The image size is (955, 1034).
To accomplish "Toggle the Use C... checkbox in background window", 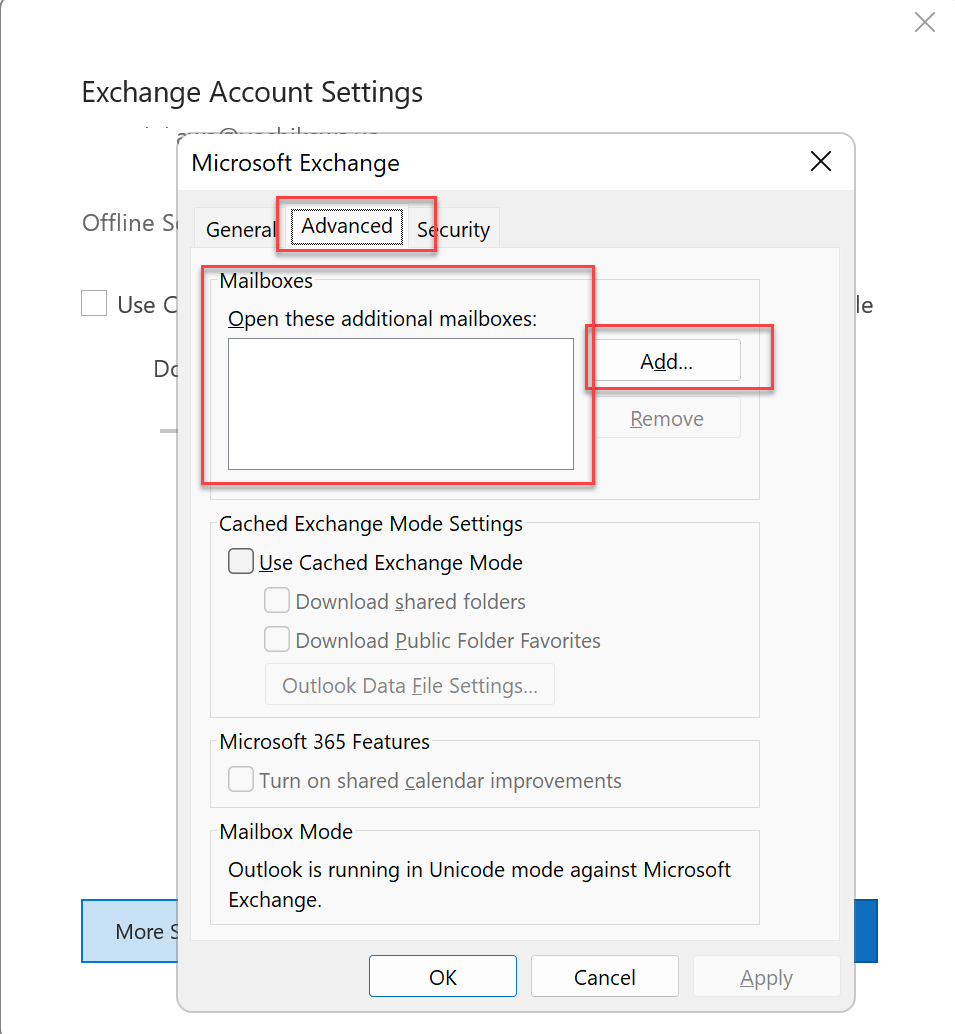I will (x=94, y=303).
